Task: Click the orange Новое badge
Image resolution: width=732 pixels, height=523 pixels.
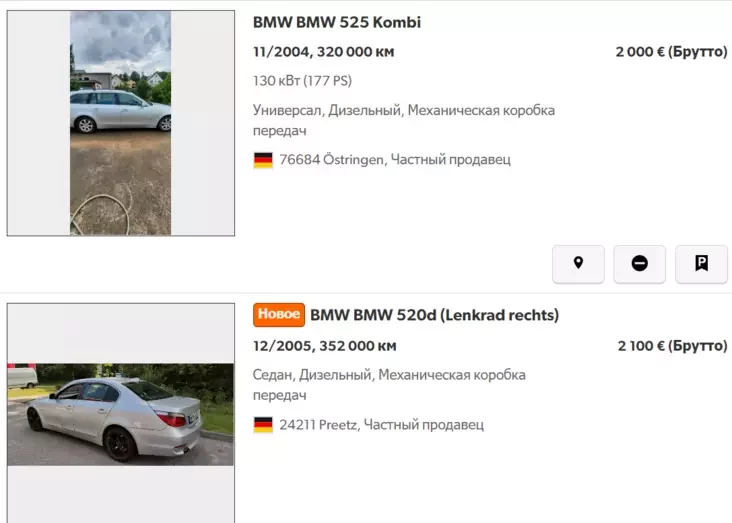Action: coord(279,315)
